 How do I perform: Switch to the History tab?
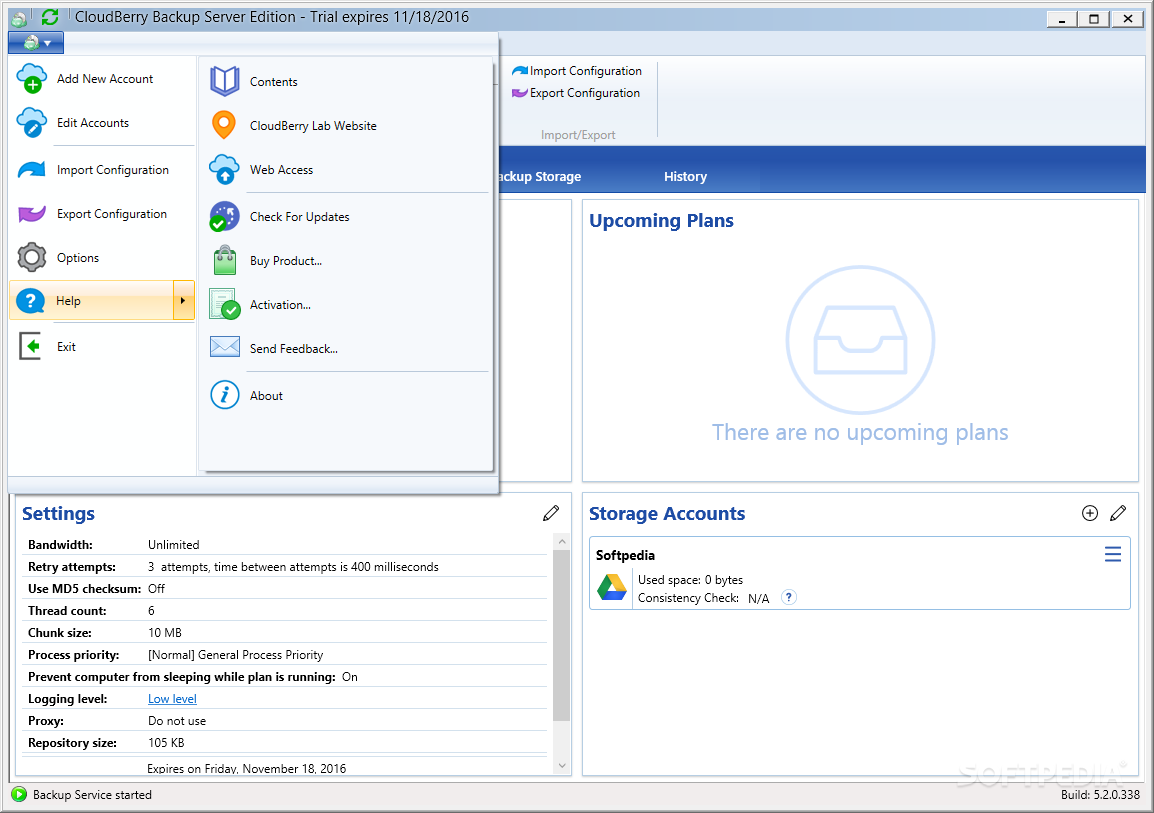pos(685,177)
